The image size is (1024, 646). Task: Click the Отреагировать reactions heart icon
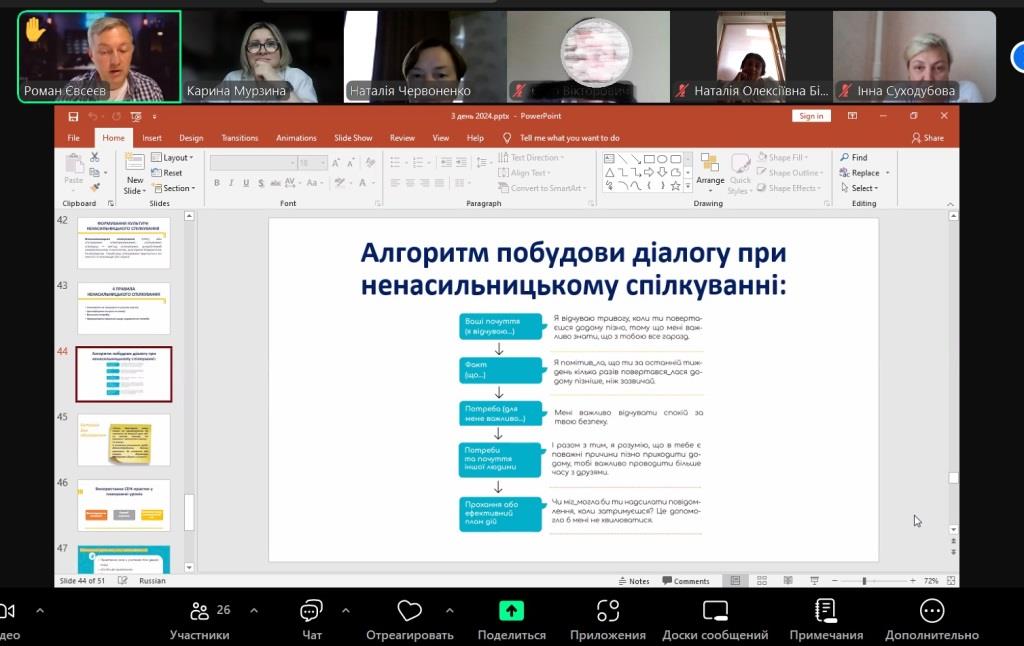(409, 611)
